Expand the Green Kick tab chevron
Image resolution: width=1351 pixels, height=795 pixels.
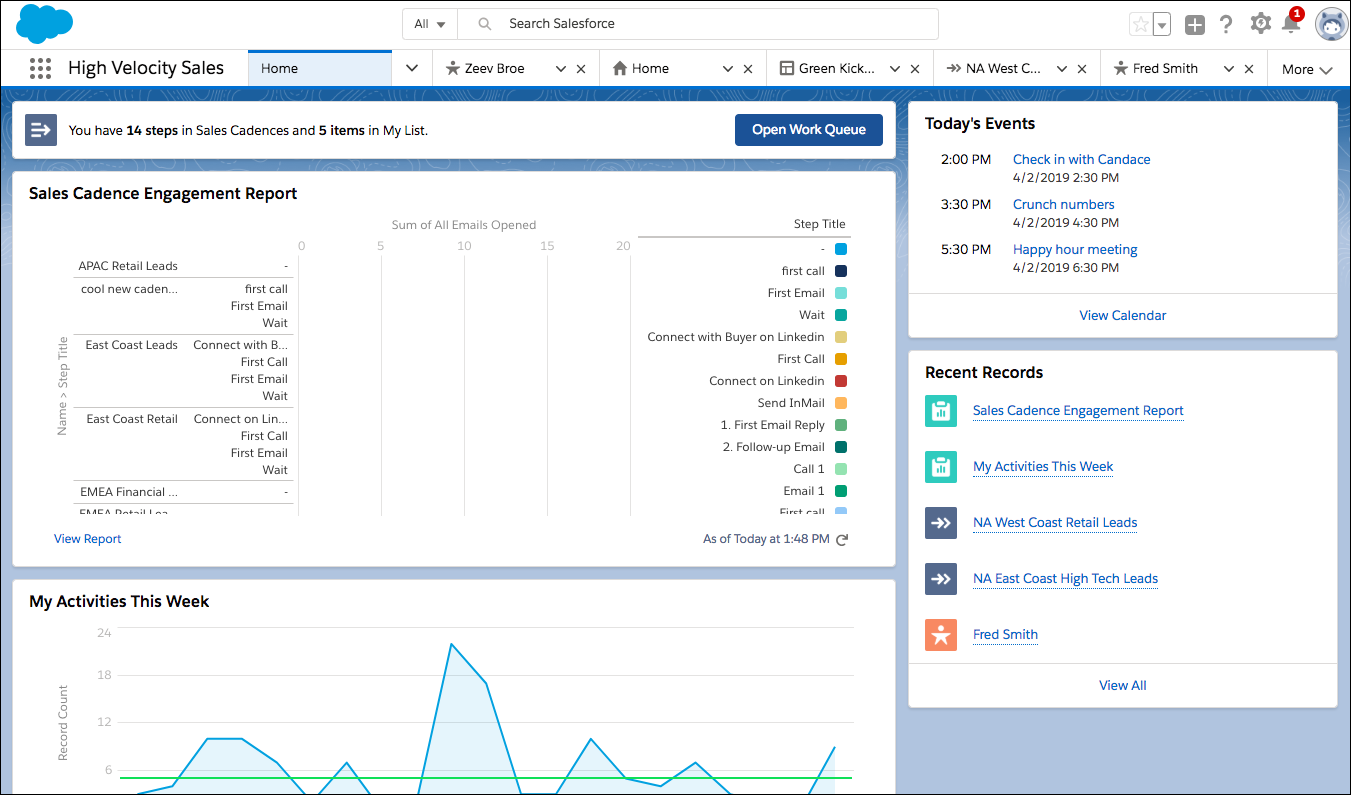895,69
